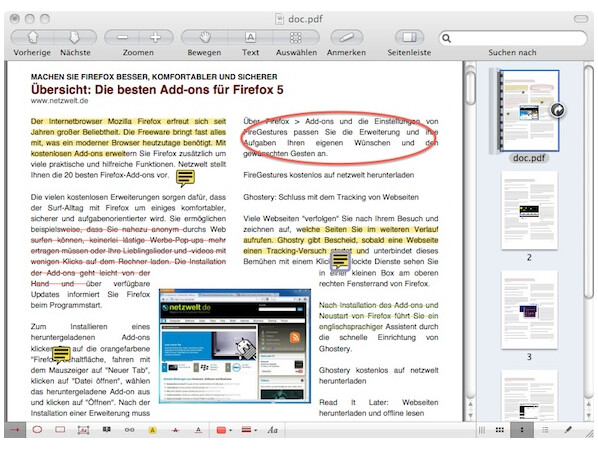
Task: Show annotations list with pencil icon
Action: 568,430
